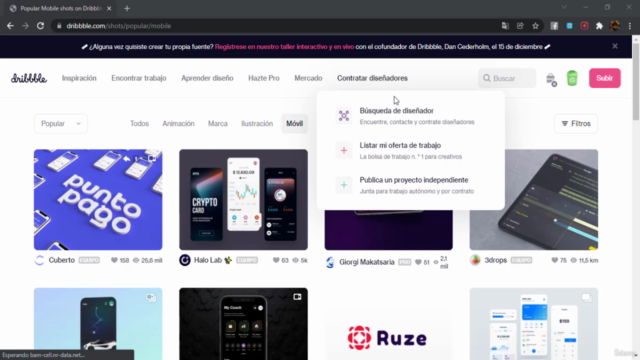The height and width of the screenshot is (360, 640).
Task: Open the 3drops tablet shot thumbnail
Action: 534,200
